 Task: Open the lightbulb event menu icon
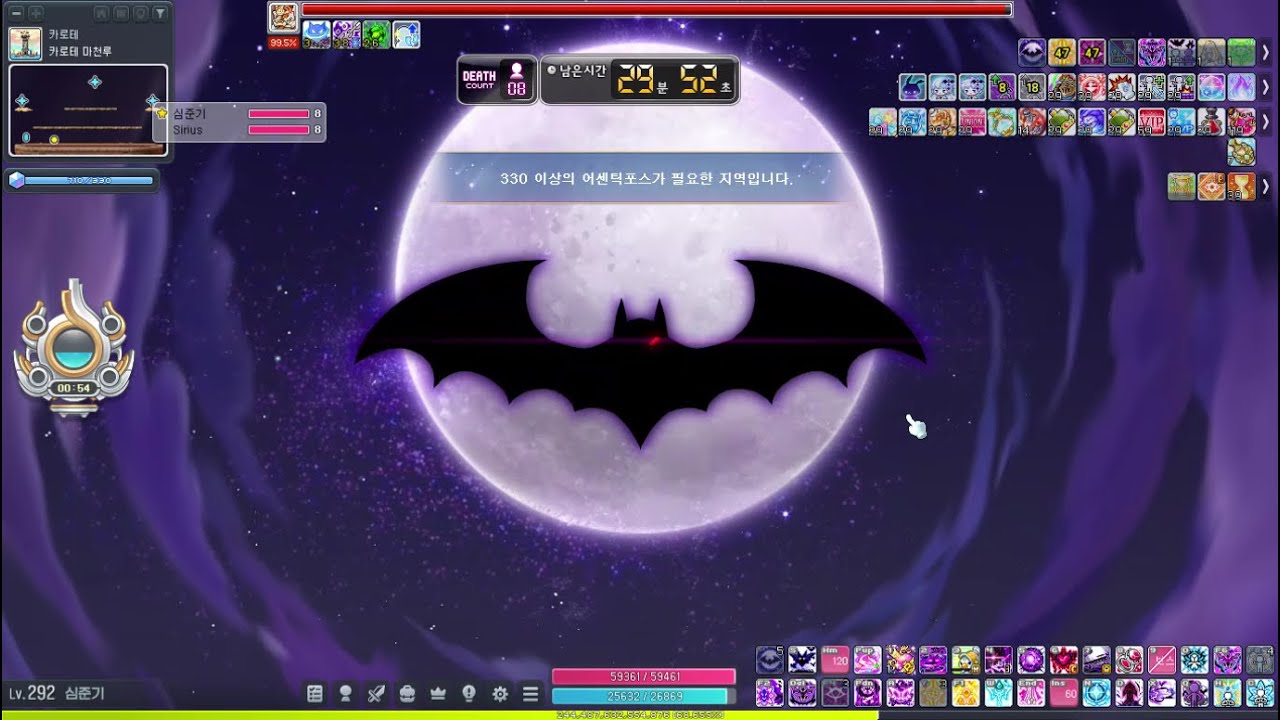pos(469,693)
